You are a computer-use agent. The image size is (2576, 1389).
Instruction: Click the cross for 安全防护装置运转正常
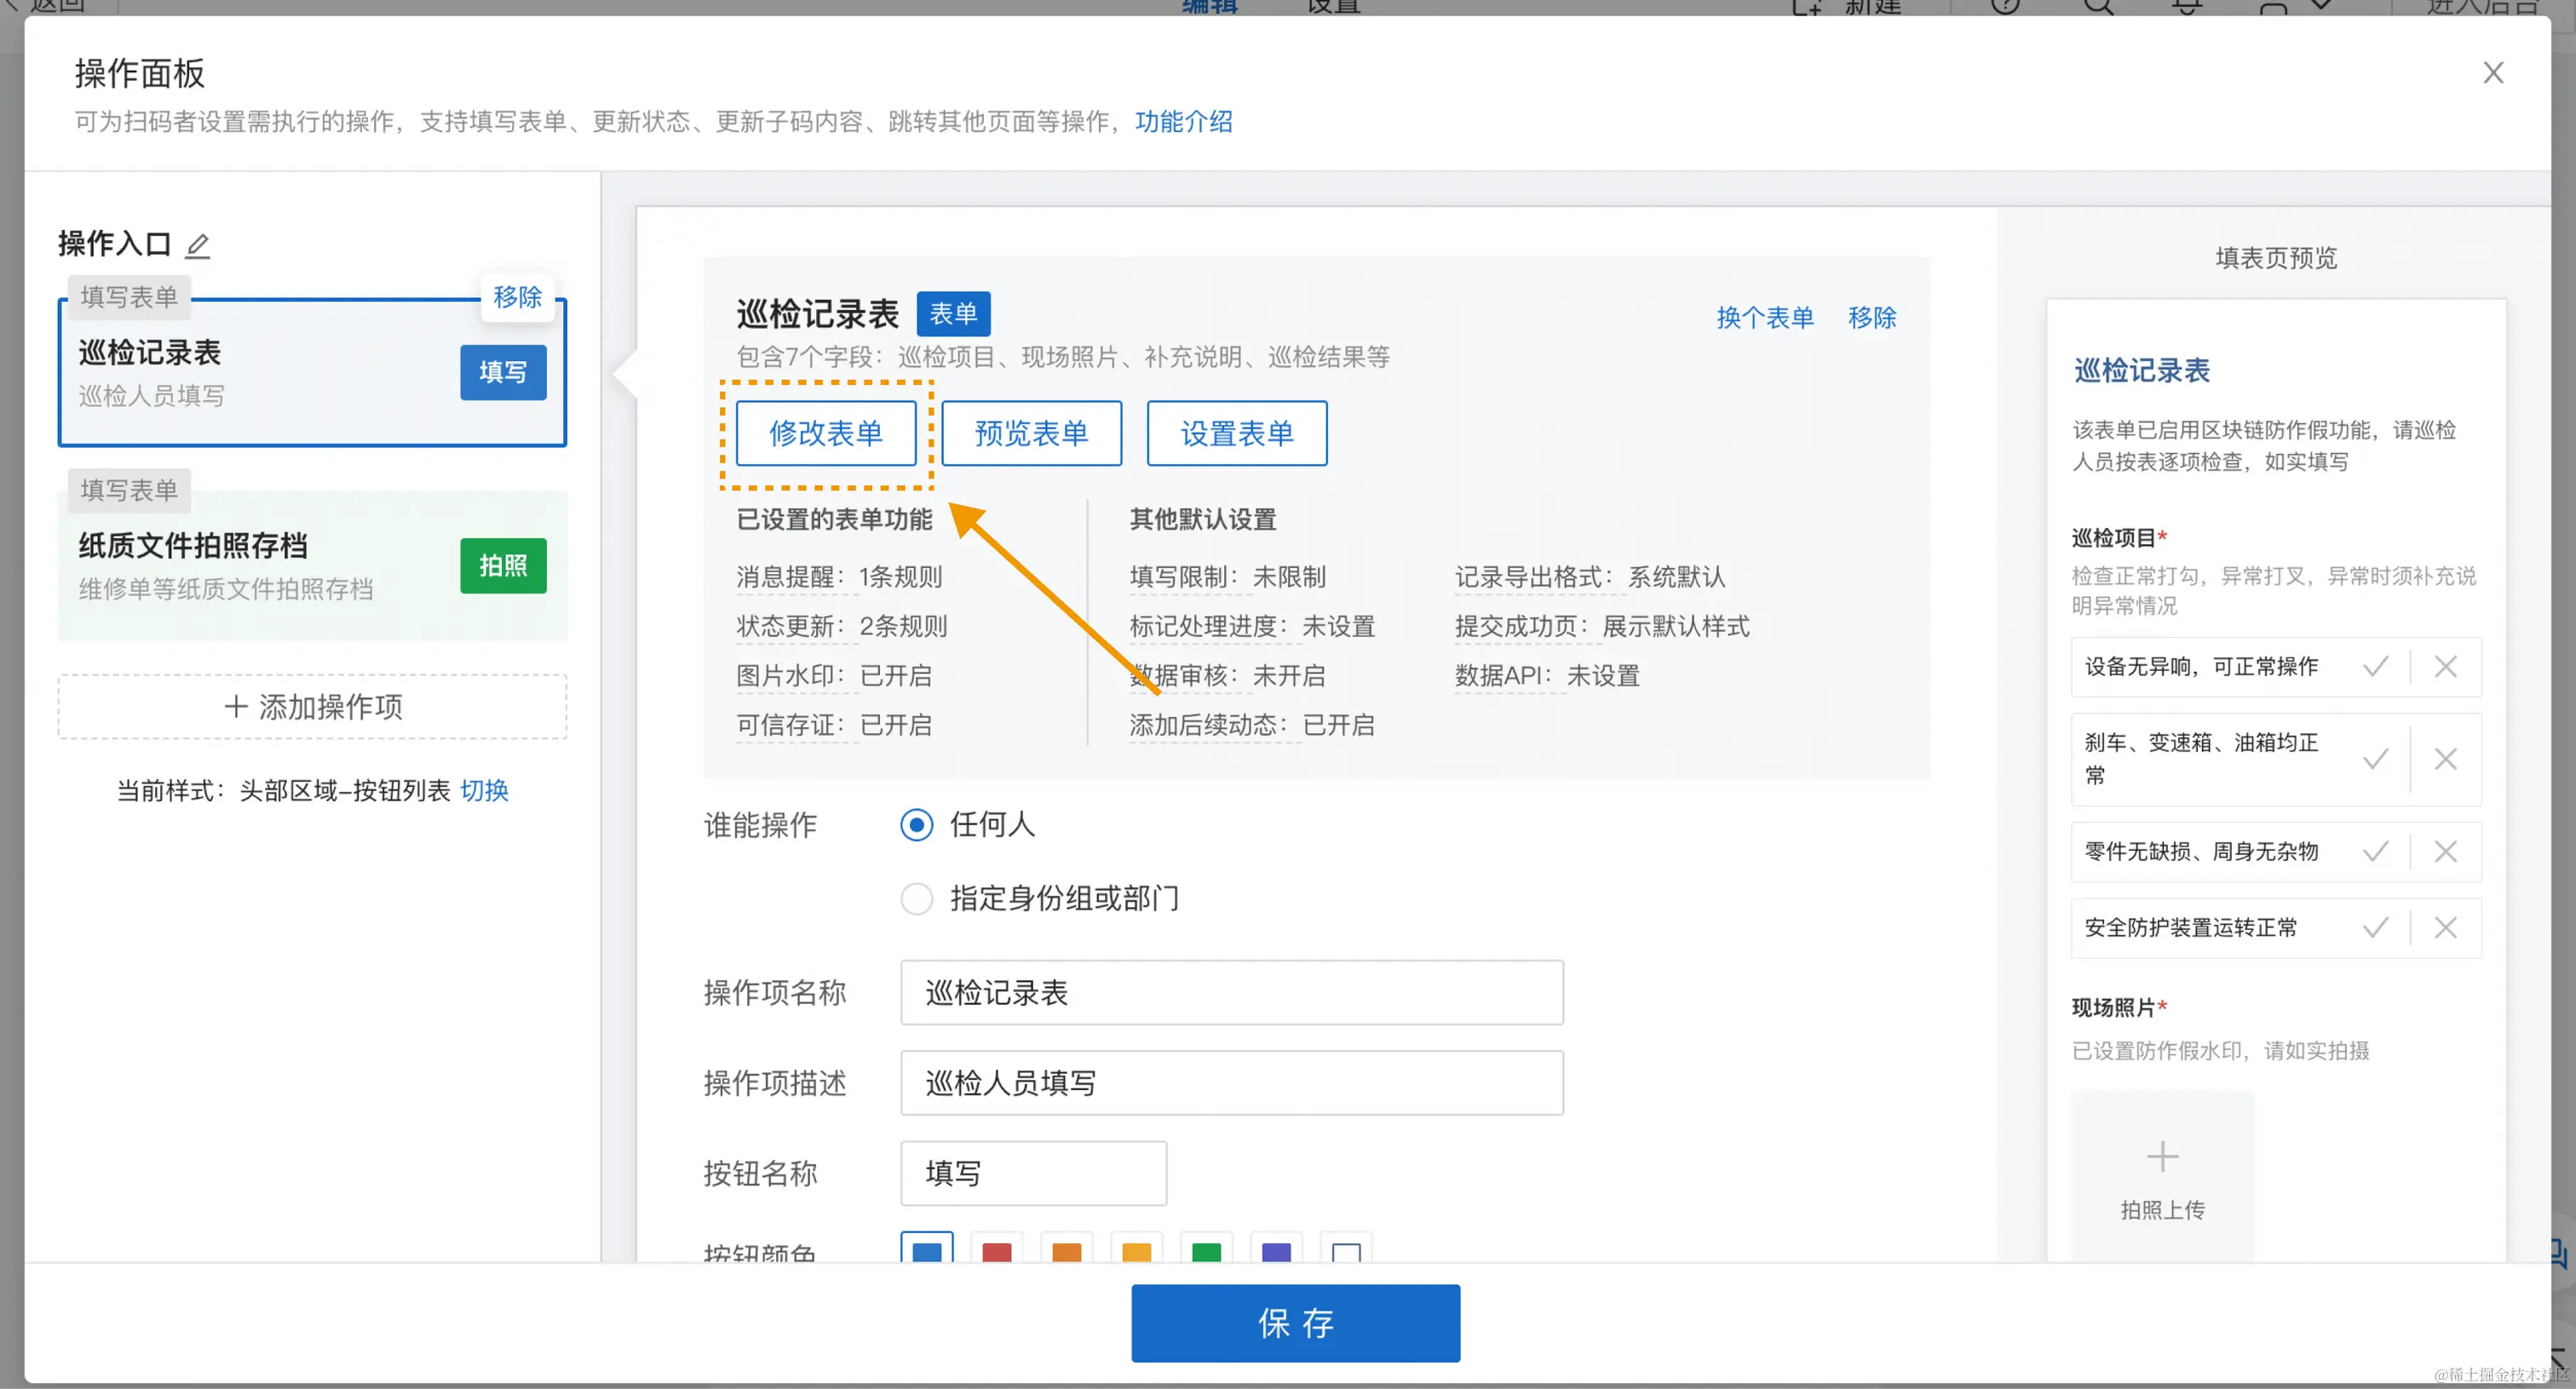[x=2446, y=928]
